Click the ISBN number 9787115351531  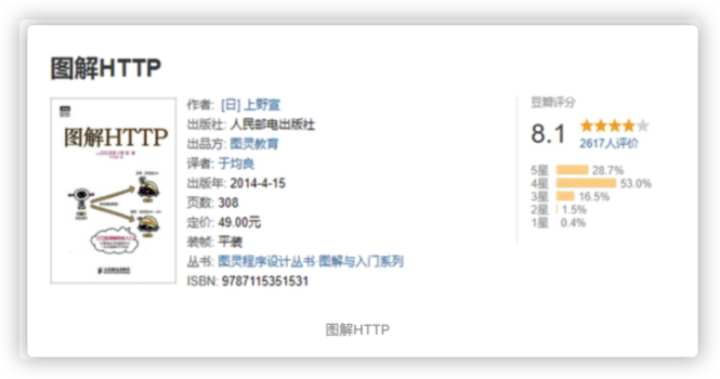[x=265, y=281]
